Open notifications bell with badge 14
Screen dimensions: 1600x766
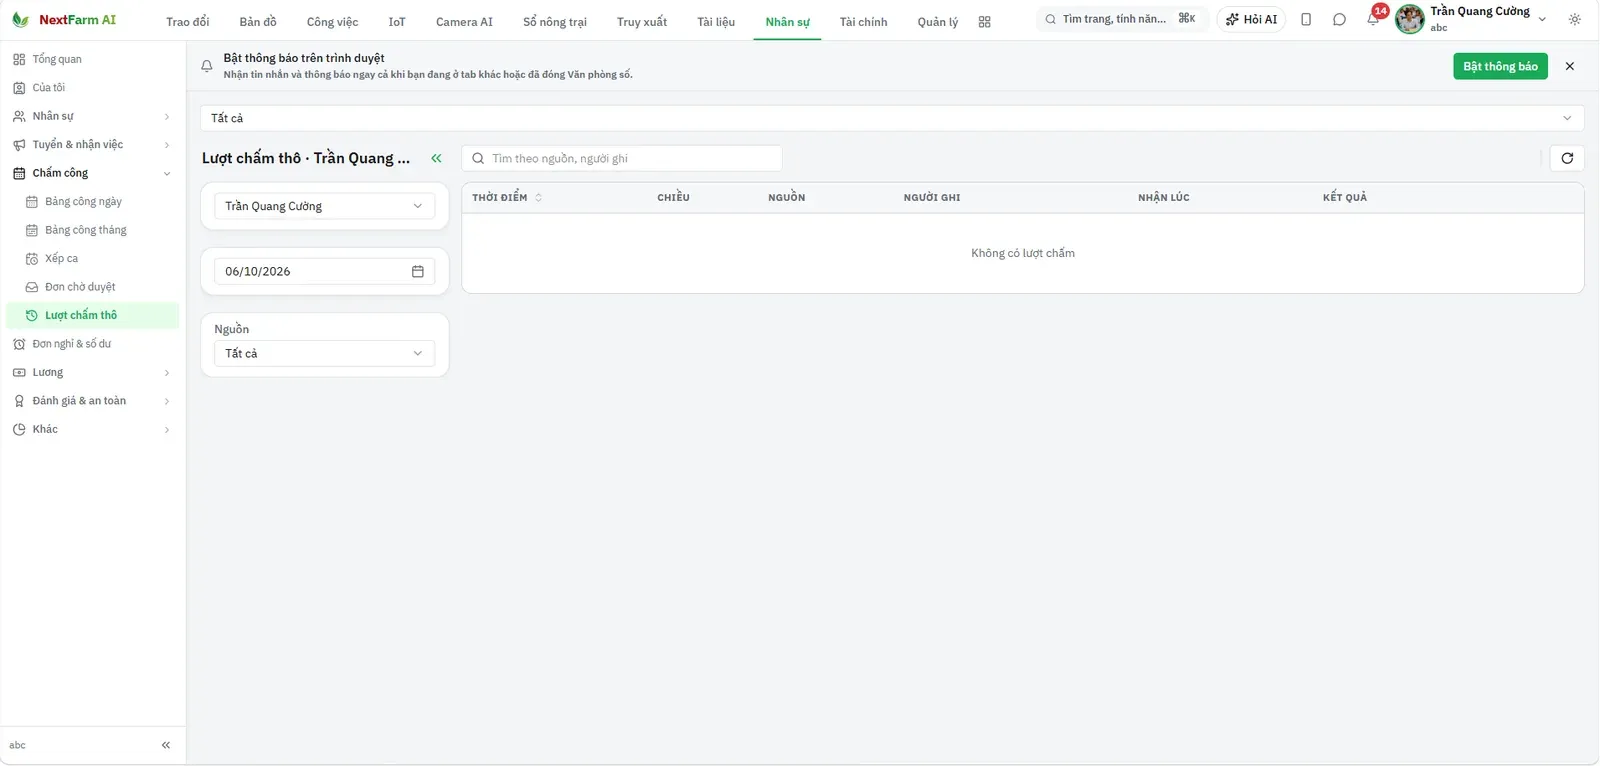click(1373, 19)
